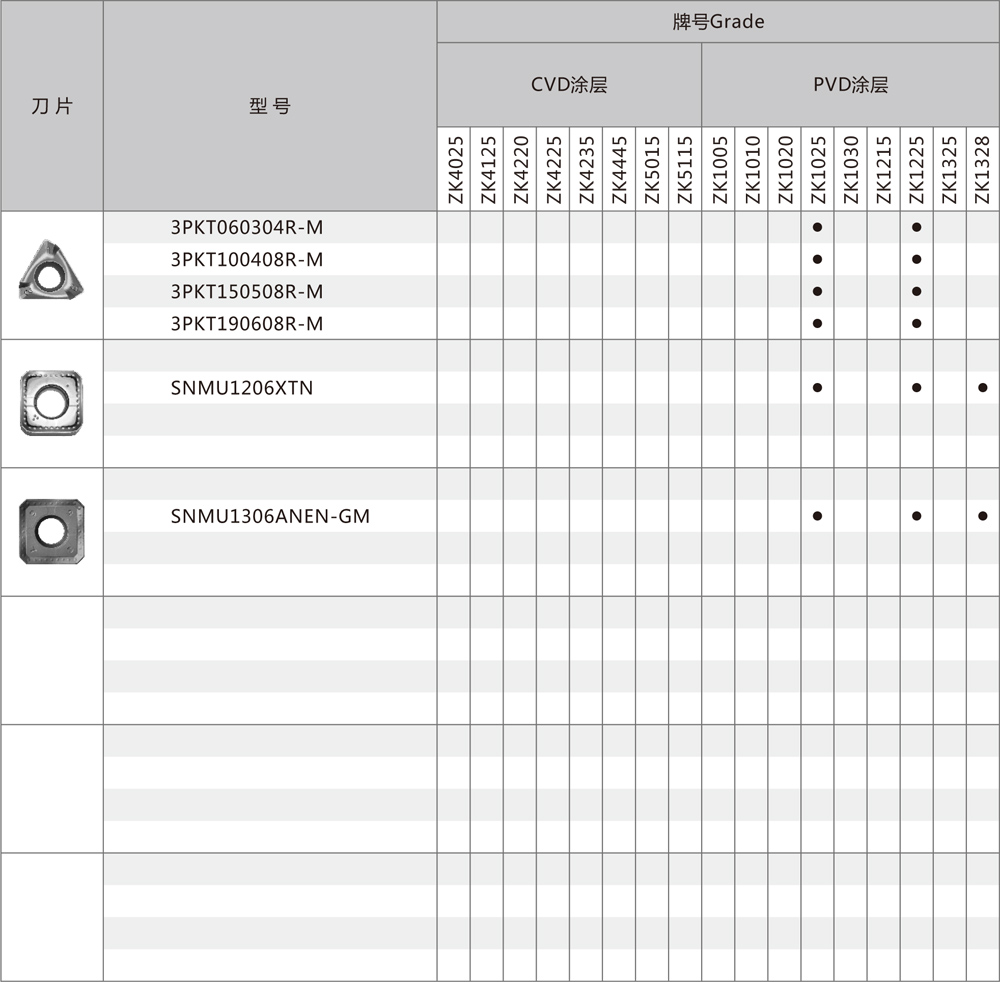
Task: Select the dot for 3PKT060304R-M under ZK1025
Action: [x=817, y=227]
